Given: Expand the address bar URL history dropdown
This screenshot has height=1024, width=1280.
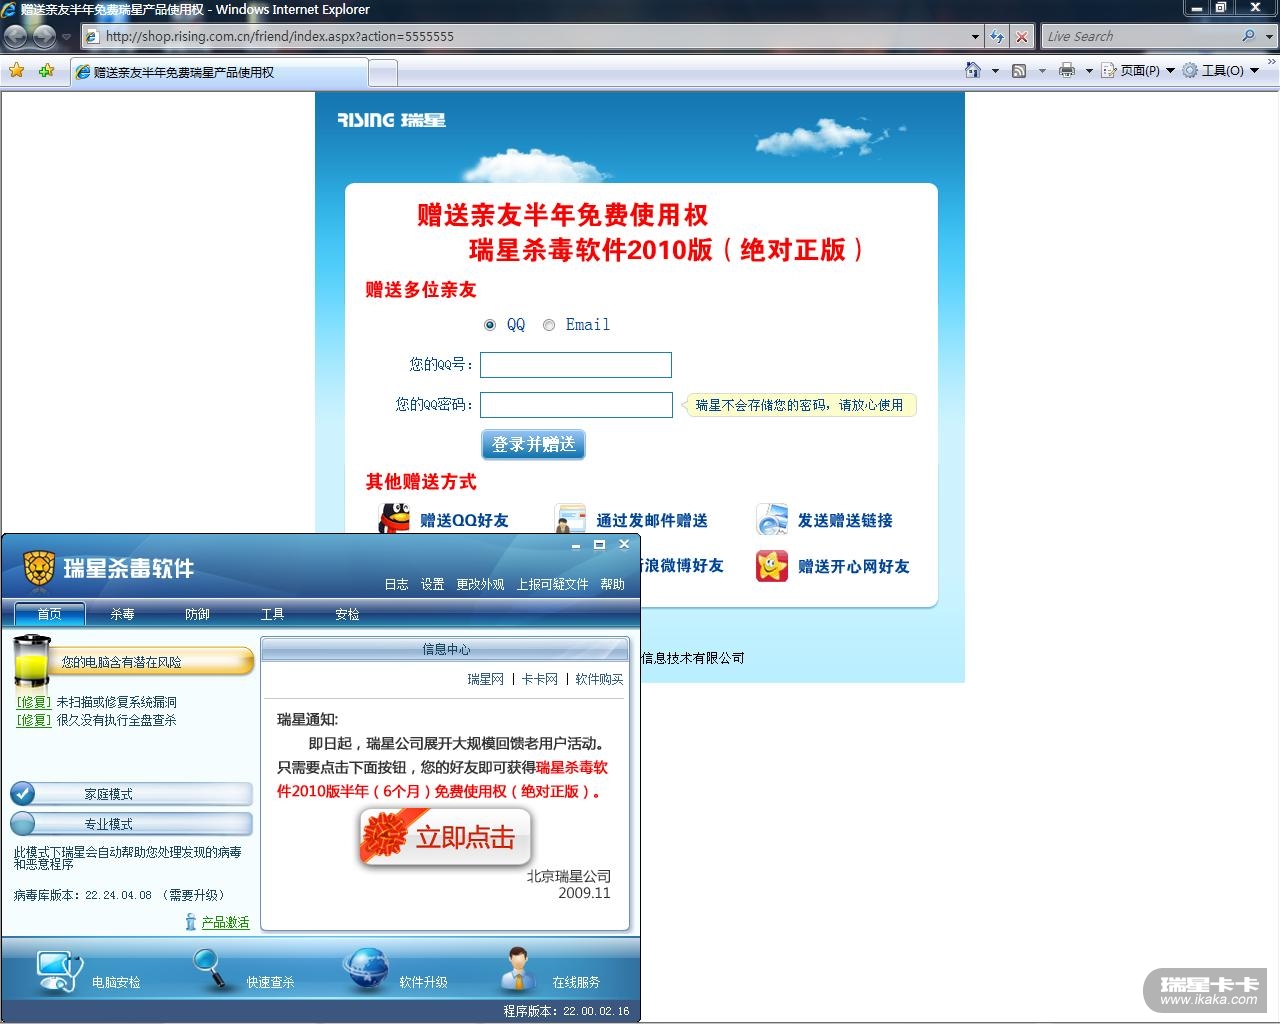Looking at the screenshot, I should click(x=975, y=36).
